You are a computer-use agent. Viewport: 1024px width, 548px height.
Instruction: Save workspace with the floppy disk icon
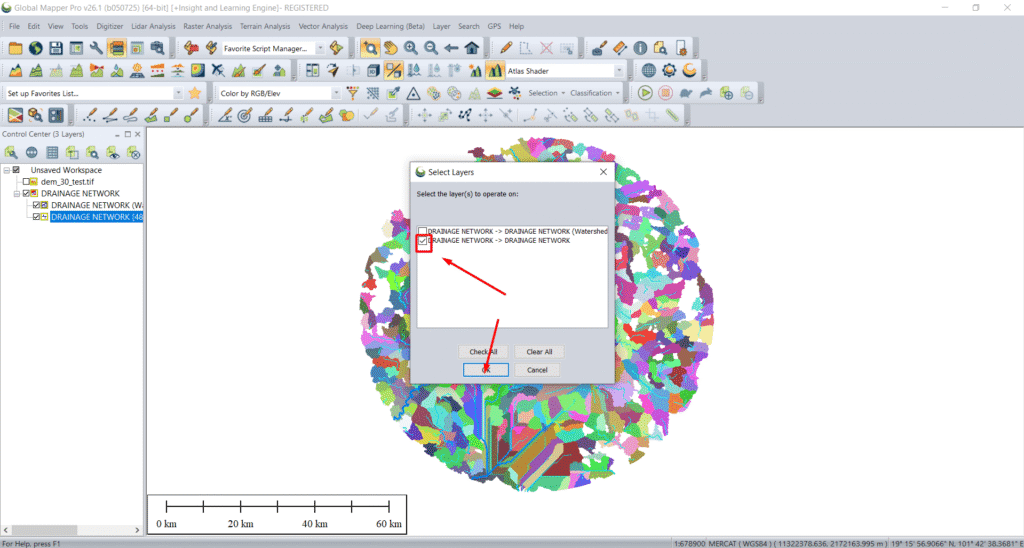56,48
